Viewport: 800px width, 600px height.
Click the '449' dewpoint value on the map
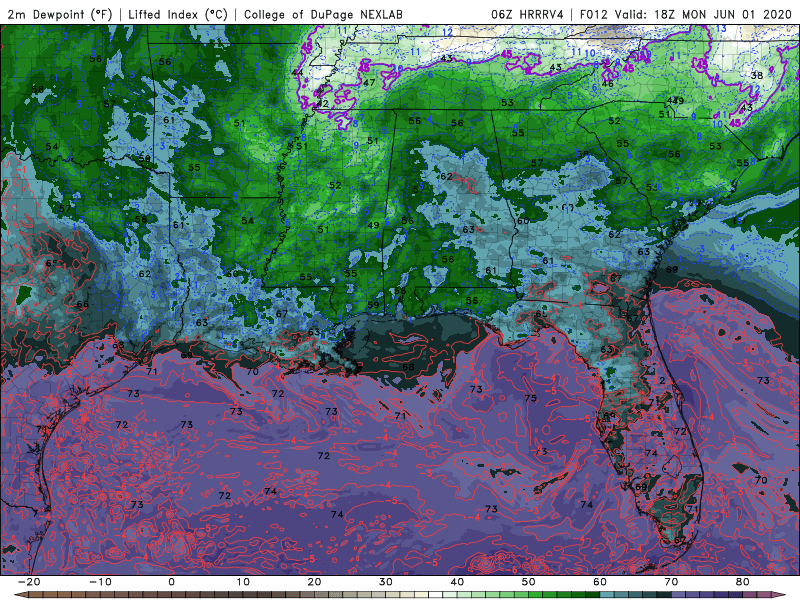[676, 101]
